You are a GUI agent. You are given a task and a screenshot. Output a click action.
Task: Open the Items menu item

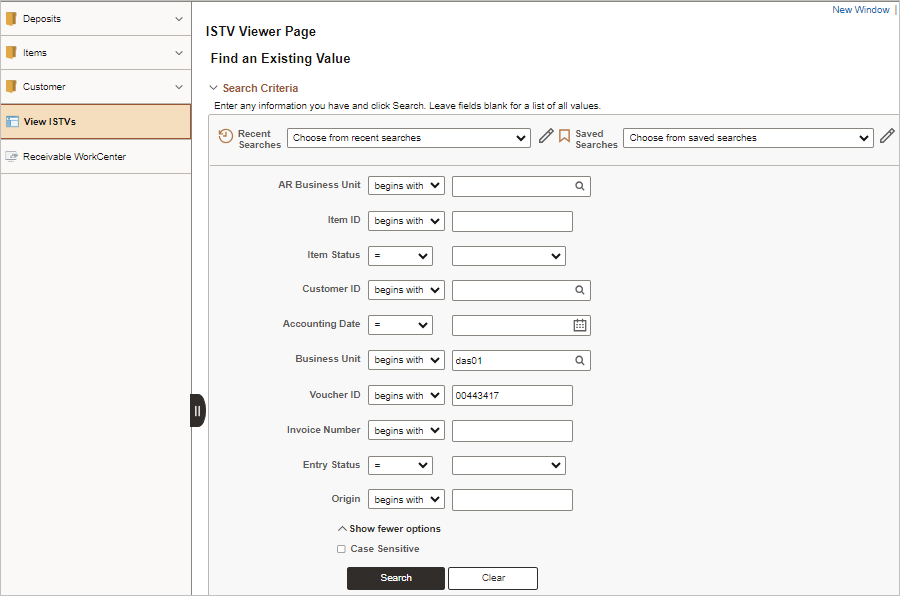pyautogui.click(x=96, y=53)
